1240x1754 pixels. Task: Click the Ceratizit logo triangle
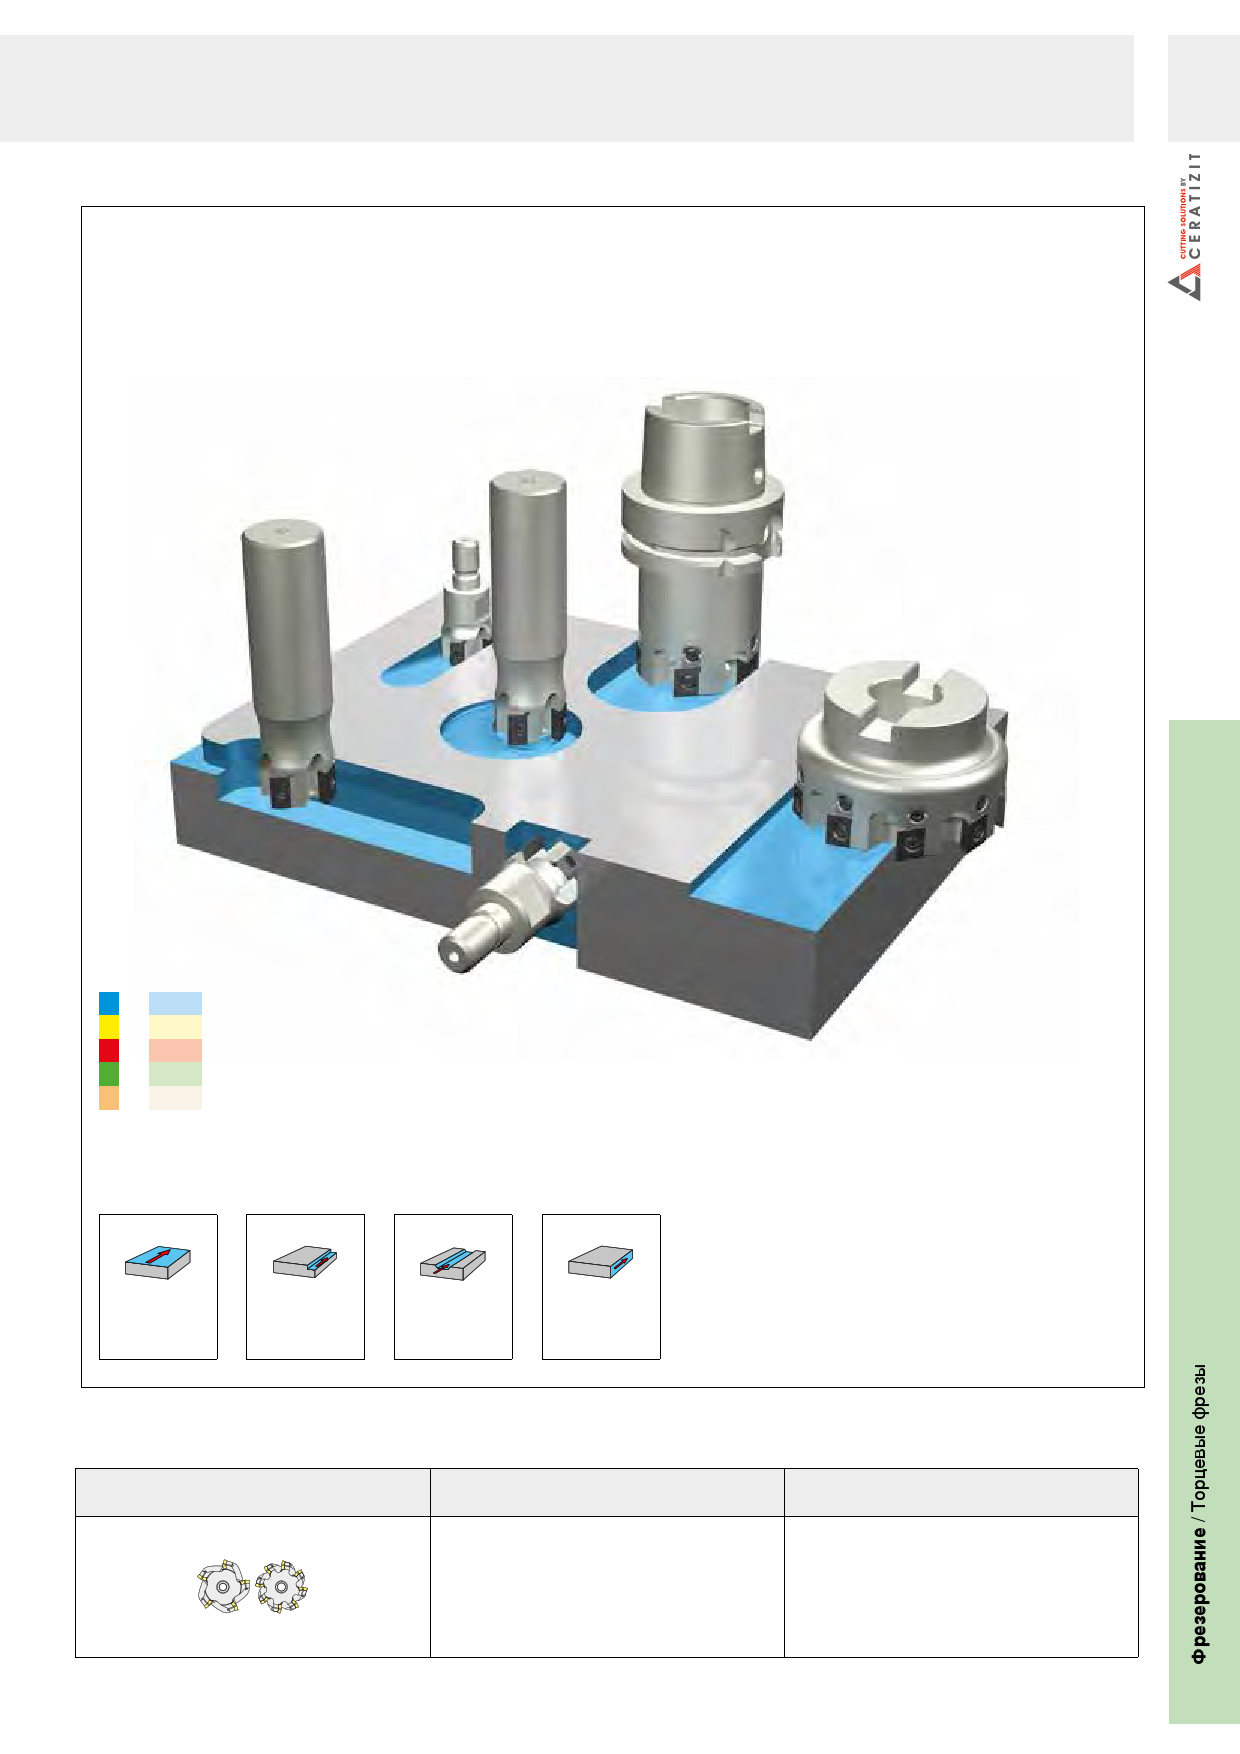(x=1184, y=282)
